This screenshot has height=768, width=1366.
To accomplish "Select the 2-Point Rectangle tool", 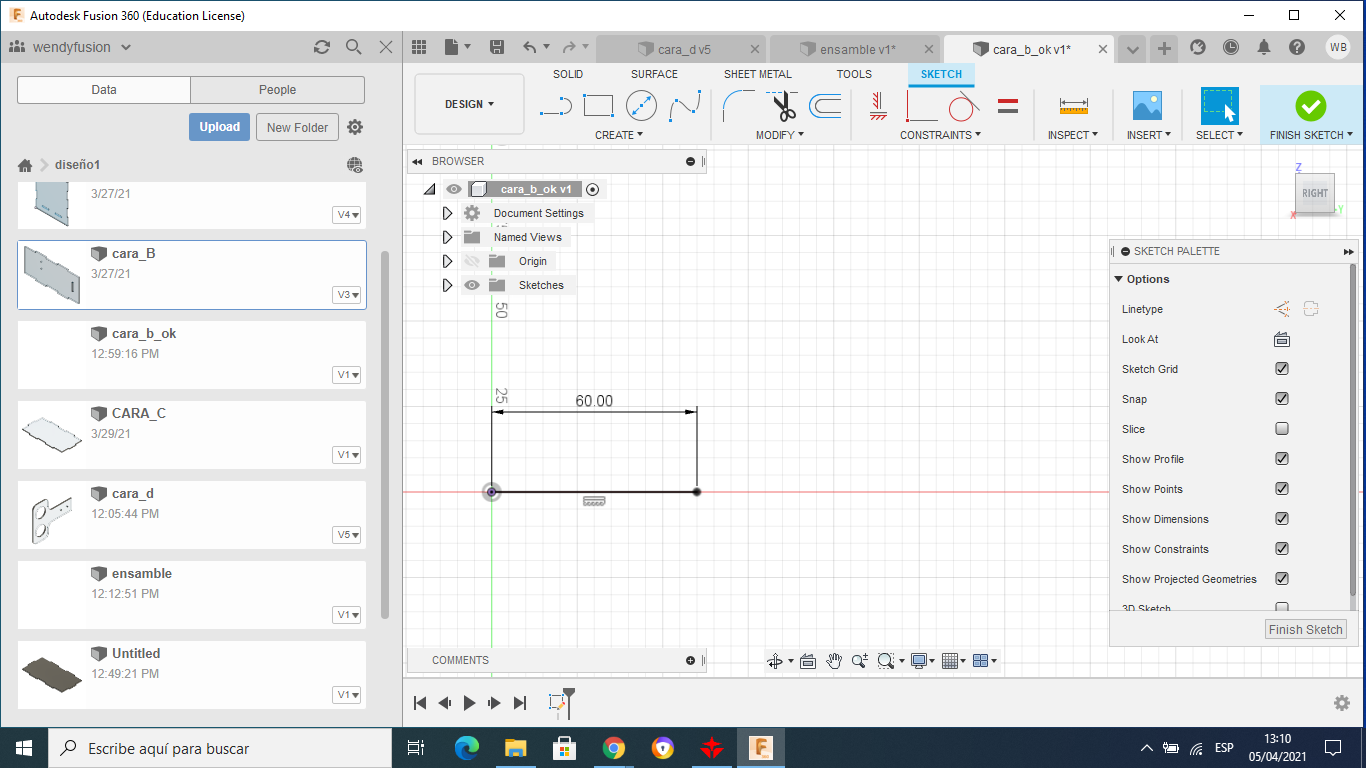I will 598,105.
